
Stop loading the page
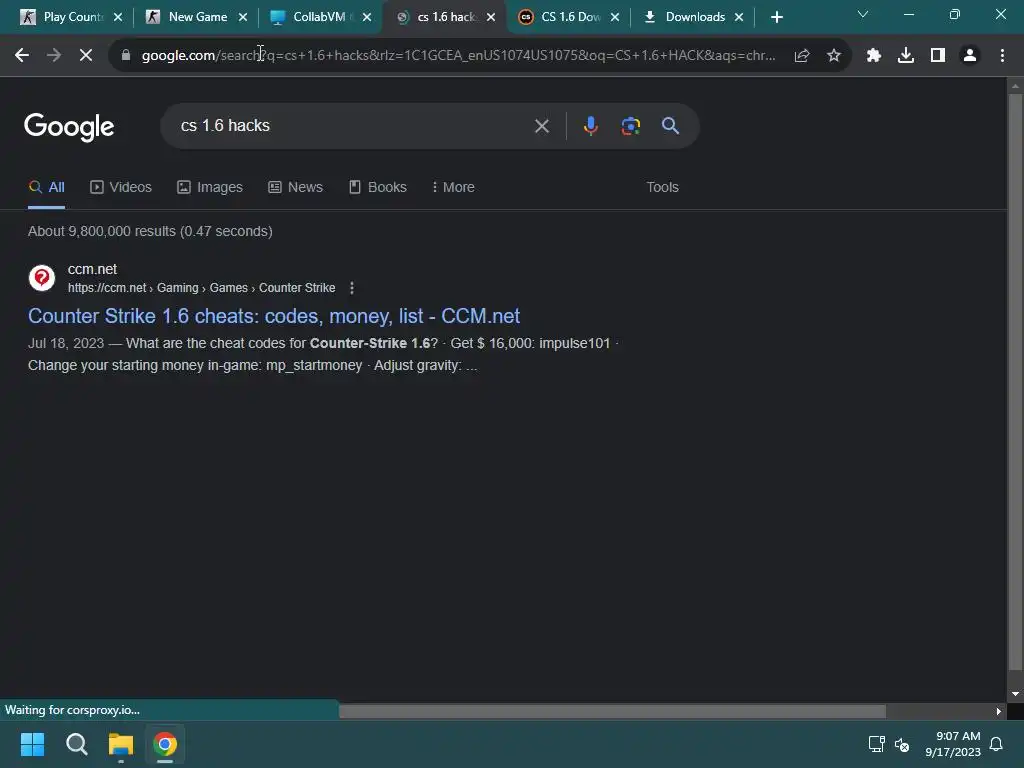pyautogui.click(x=86, y=56)
